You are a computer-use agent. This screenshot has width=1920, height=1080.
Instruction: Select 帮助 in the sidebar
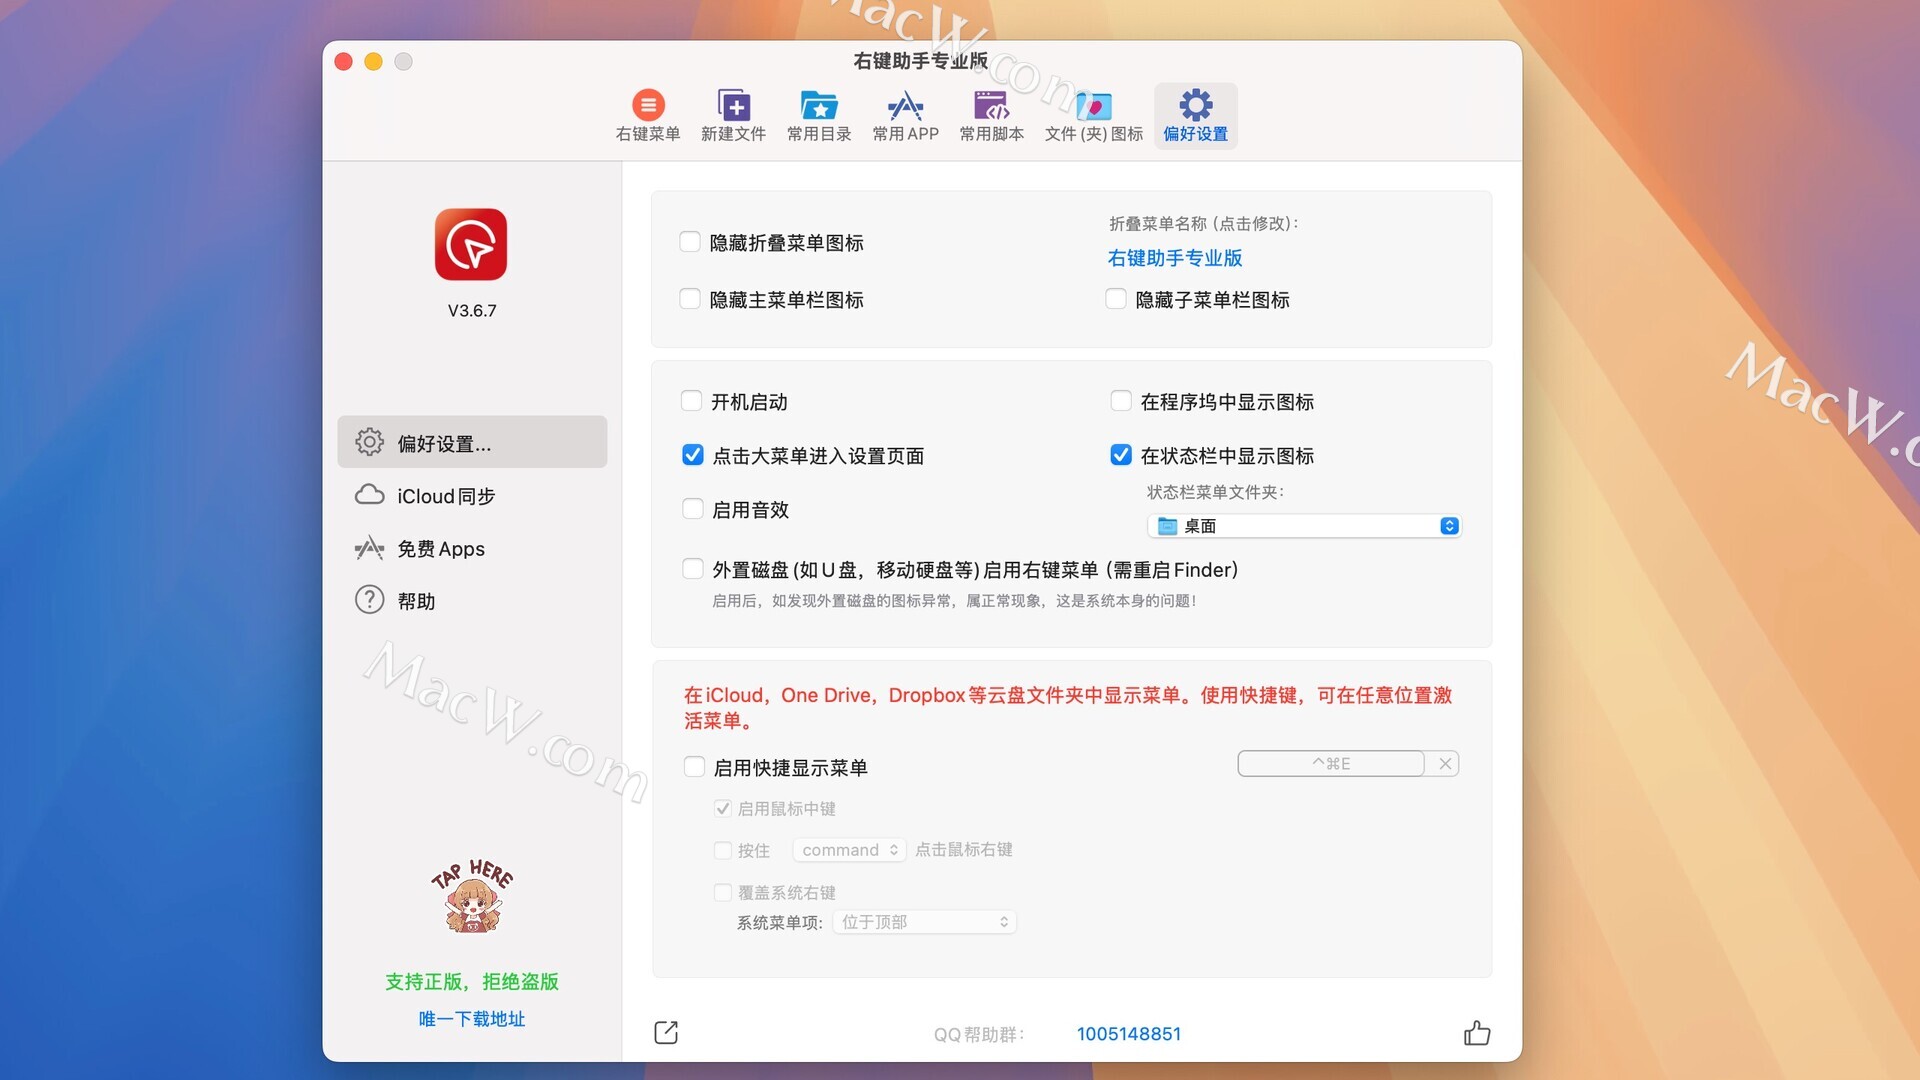pyautogui.click(x=472, y=600)
